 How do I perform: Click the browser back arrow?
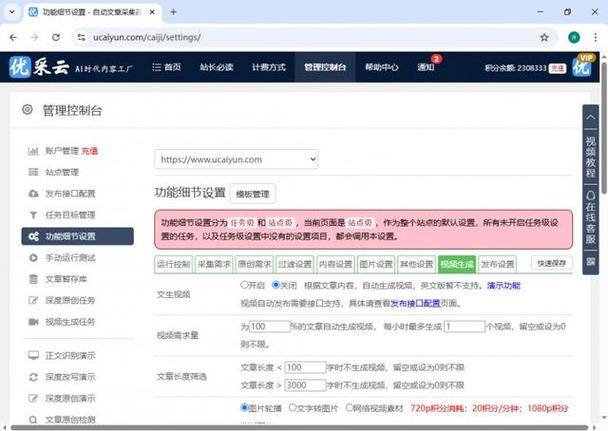(x=13, y=38)
